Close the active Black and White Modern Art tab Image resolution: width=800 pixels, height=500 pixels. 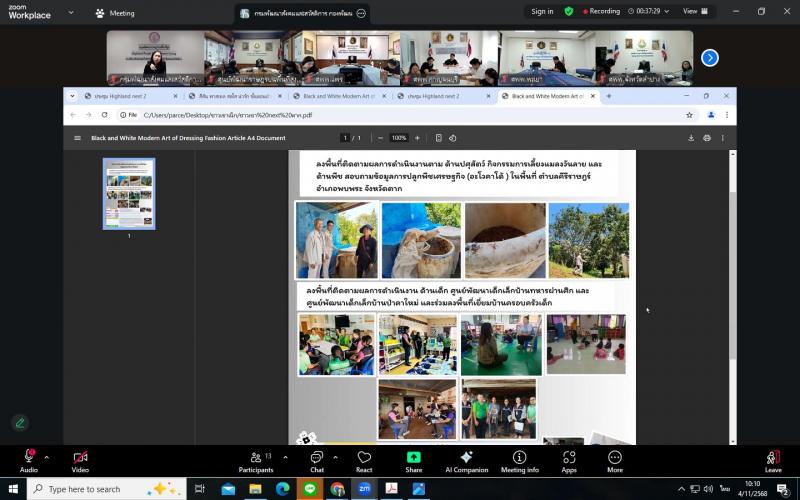593,96
